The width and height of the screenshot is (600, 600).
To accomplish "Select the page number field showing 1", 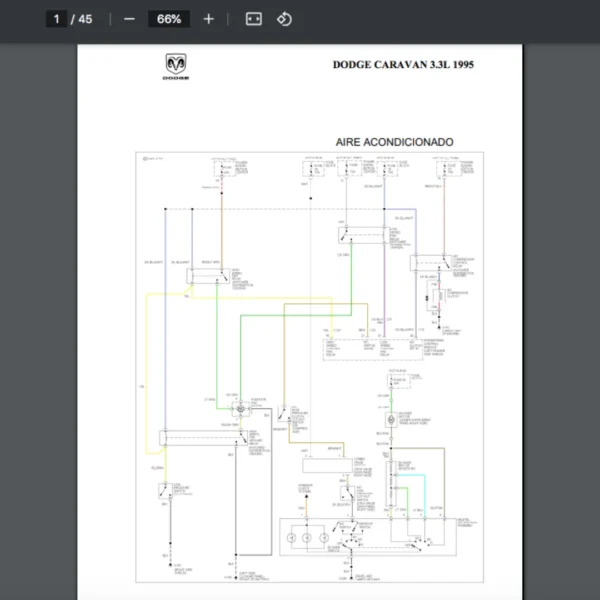I will point(56,19).
